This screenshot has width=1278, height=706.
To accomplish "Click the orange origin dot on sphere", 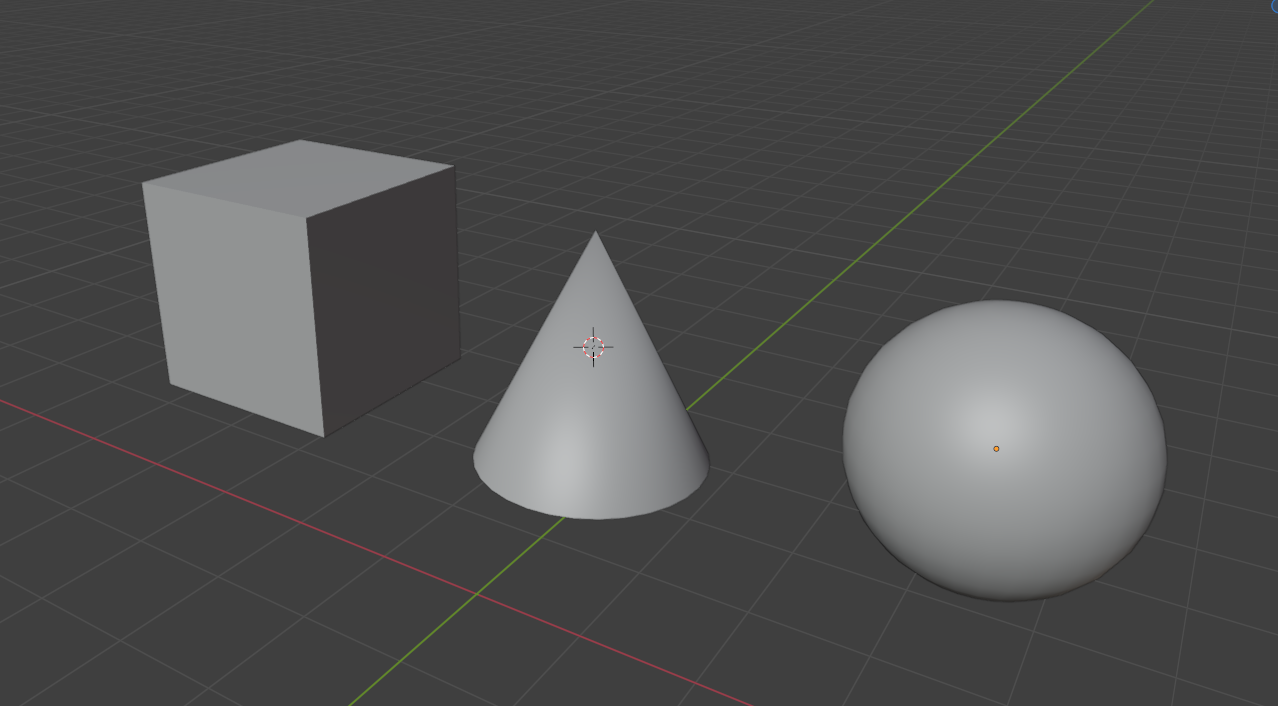I will (996, 449).
